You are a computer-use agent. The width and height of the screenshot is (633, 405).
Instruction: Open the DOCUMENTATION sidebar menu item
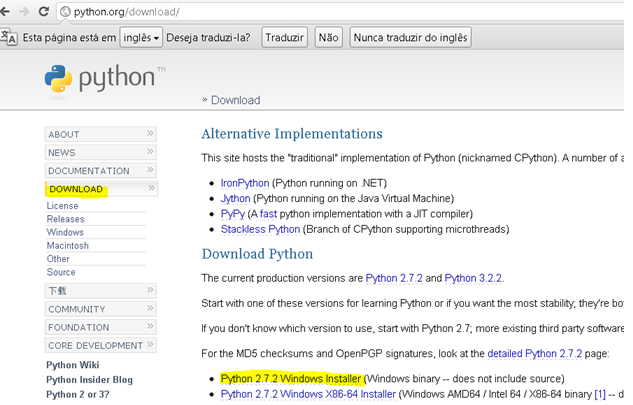(89, 171)
